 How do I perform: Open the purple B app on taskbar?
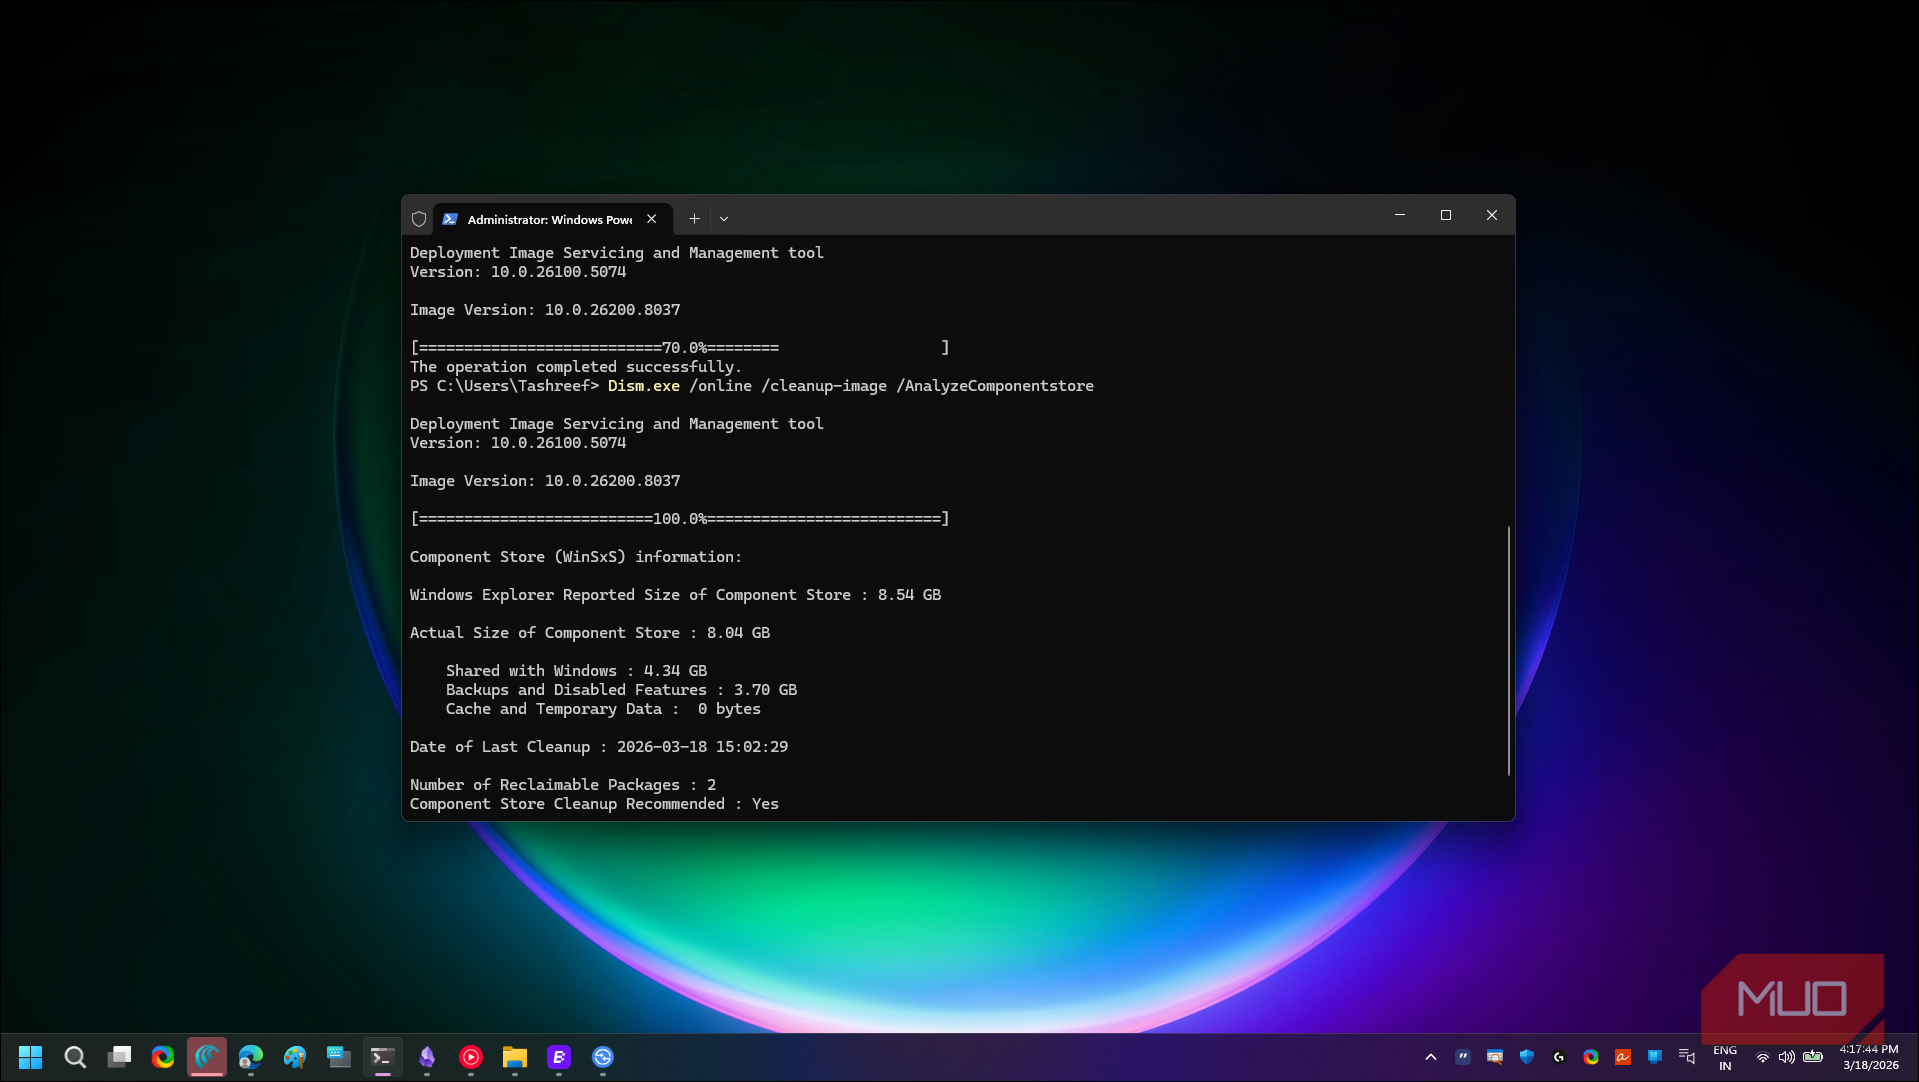[x=559, y=1057]
